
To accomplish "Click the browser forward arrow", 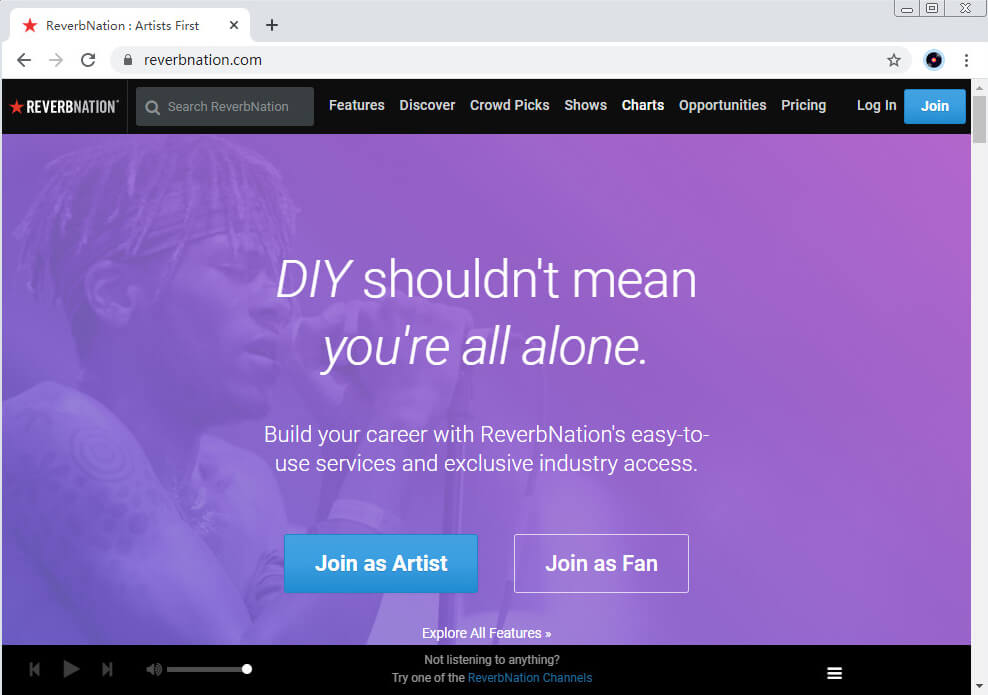I will pos(56,60).
